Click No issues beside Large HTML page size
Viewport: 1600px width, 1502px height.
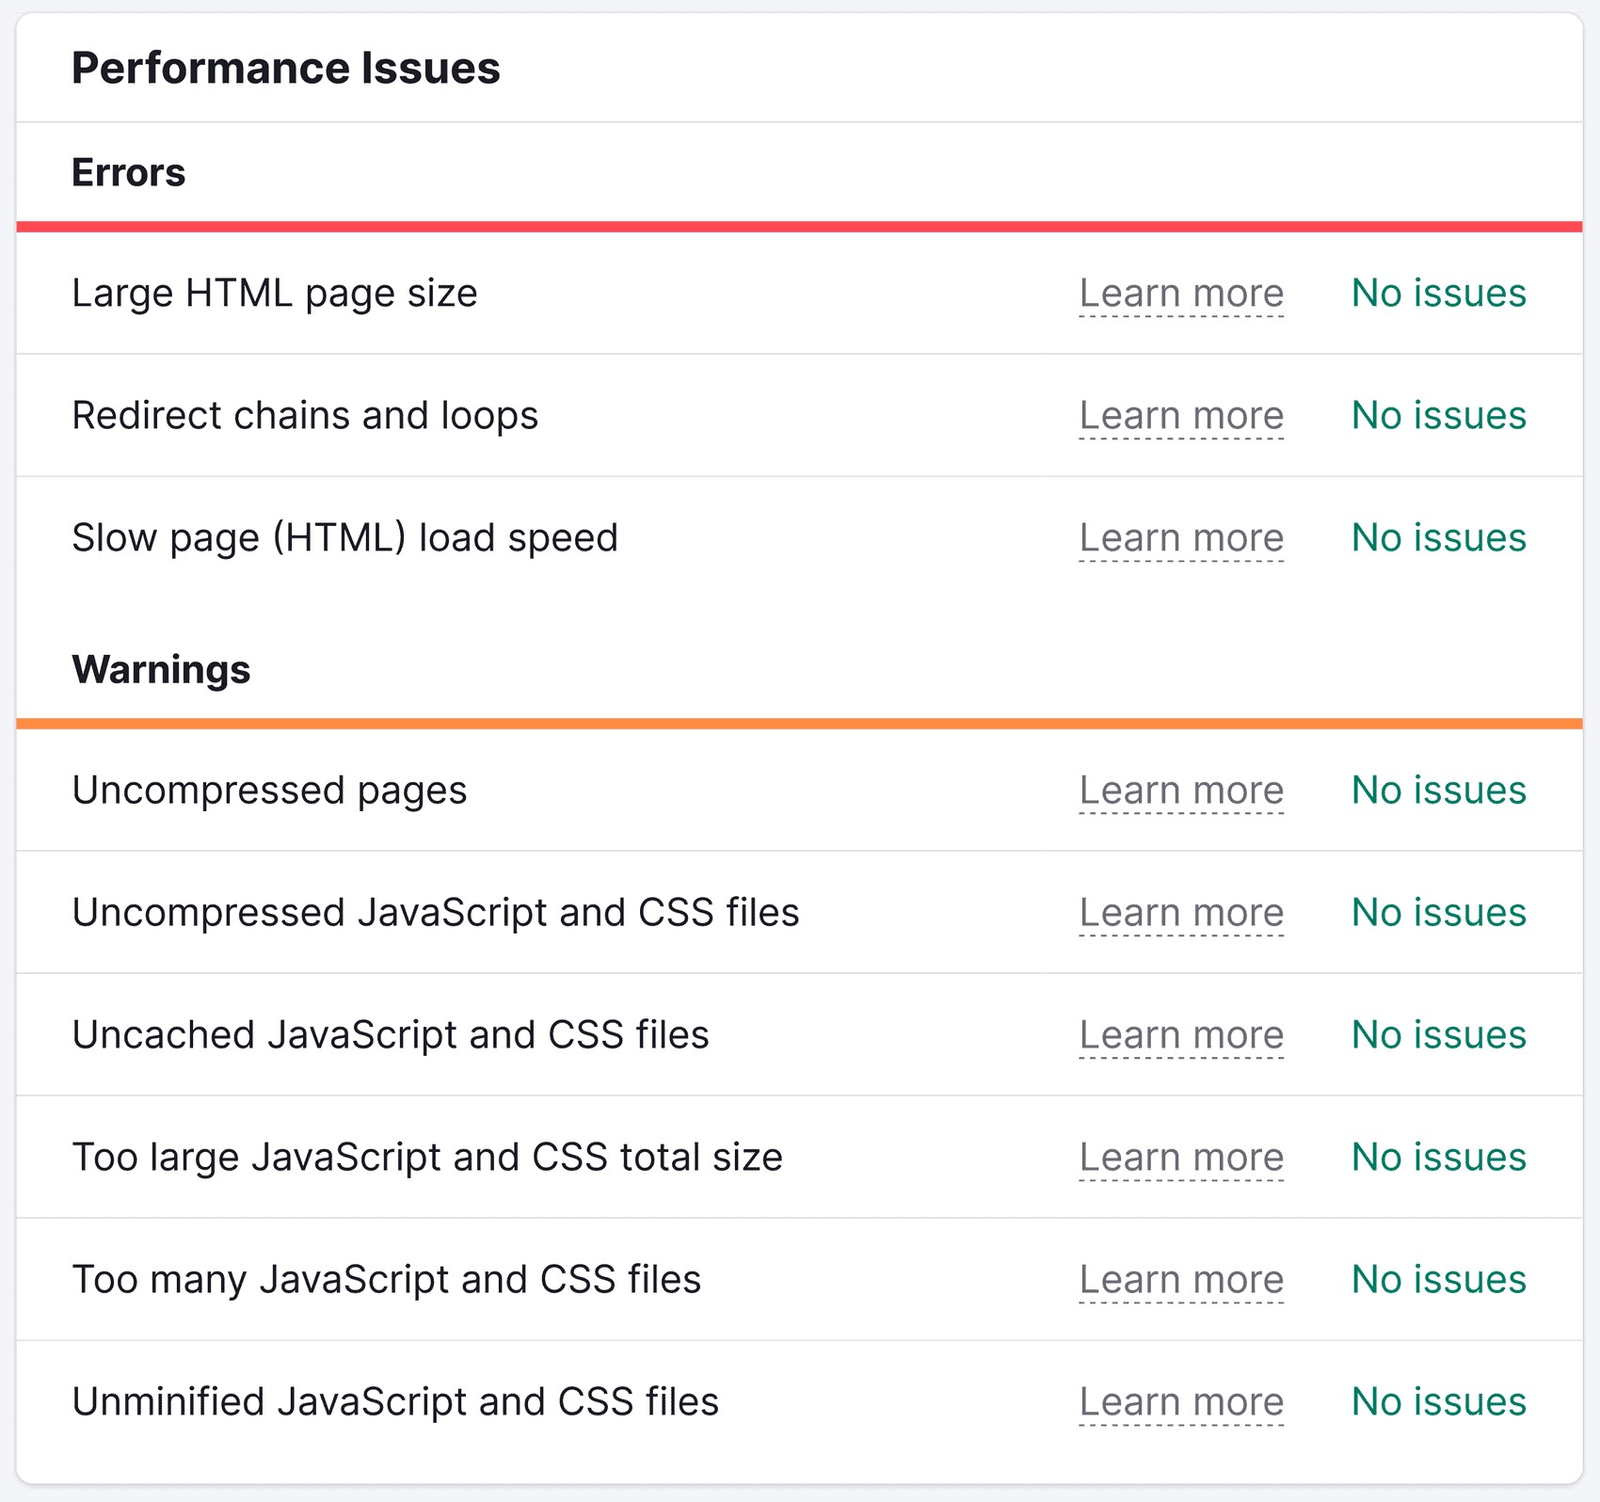(1437, 293)
